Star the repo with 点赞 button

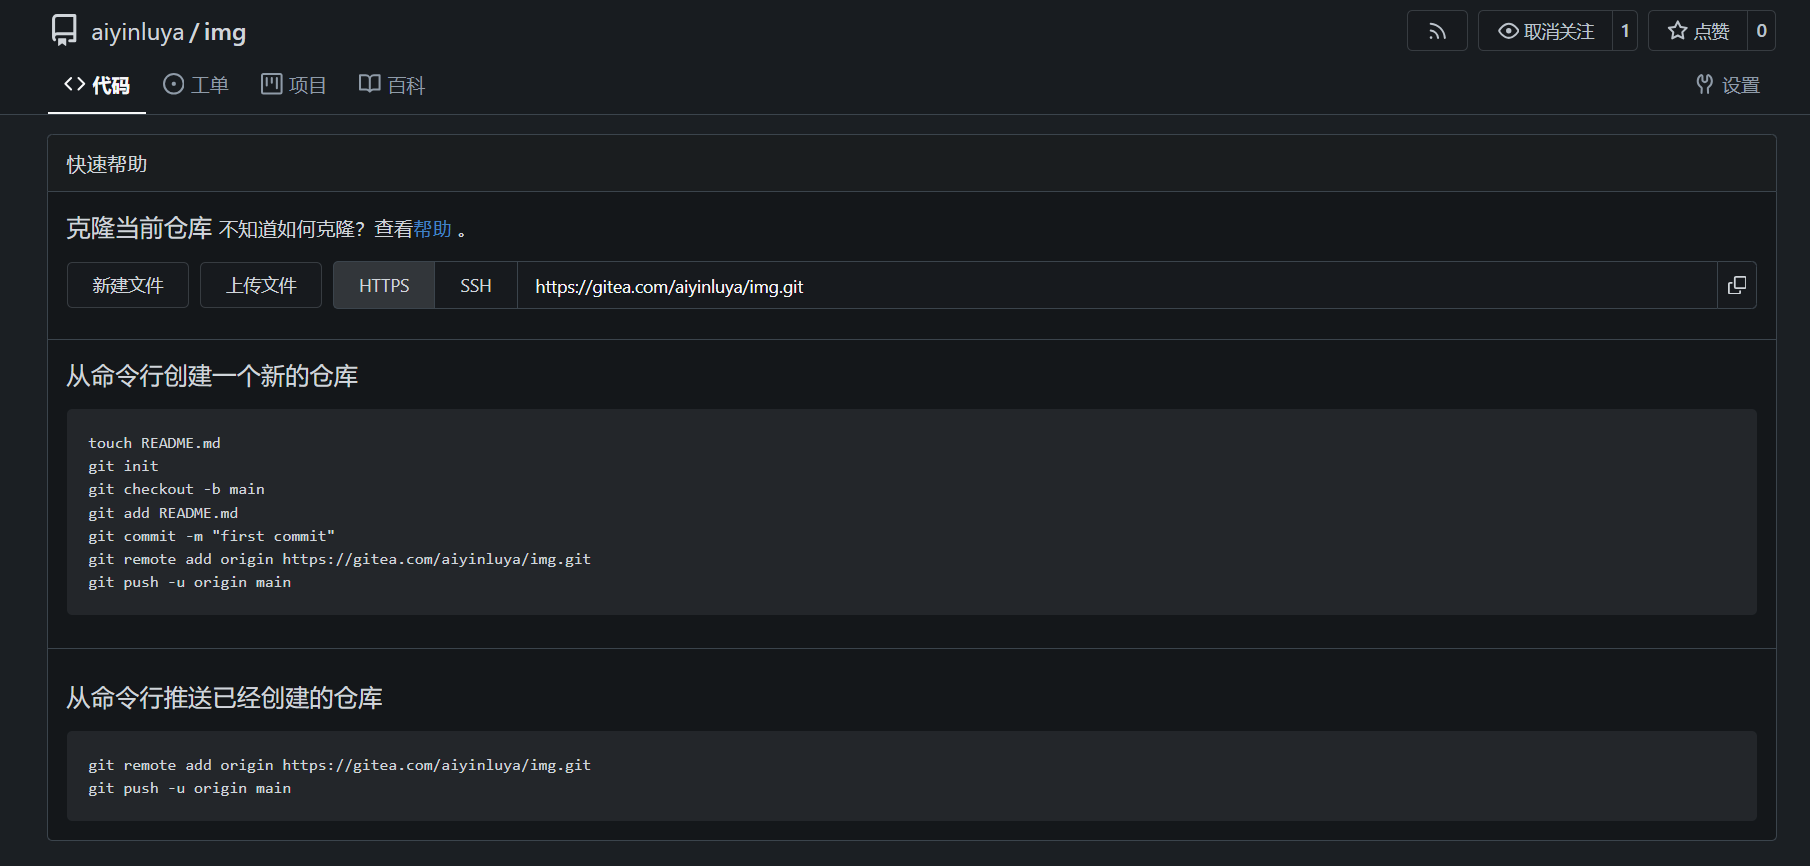click(x=1698, y=31)
